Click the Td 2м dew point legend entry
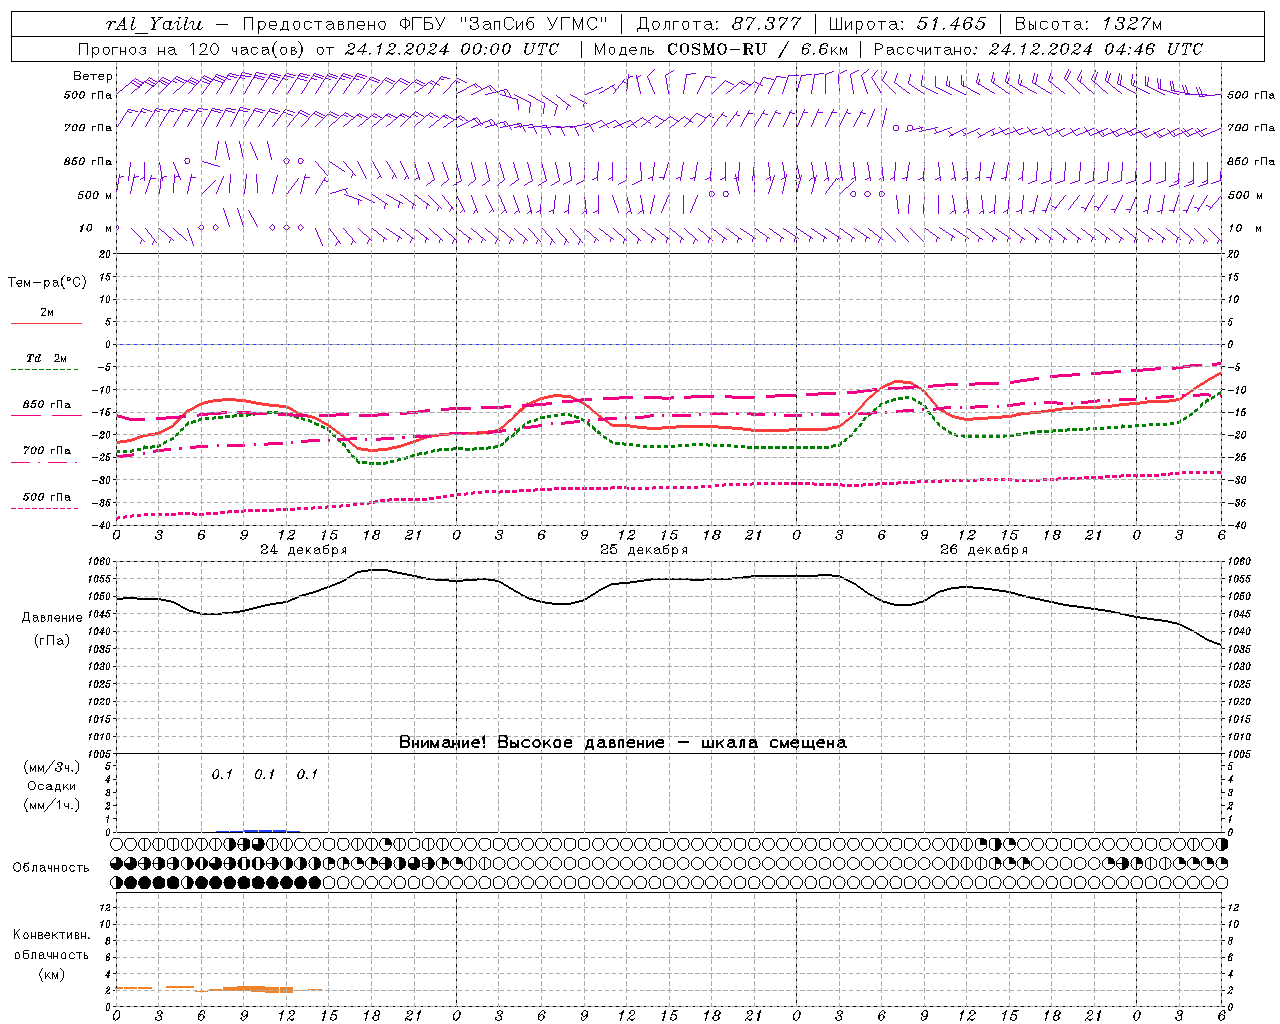Screen dimensions: 1280x1024 click(47, 358)
